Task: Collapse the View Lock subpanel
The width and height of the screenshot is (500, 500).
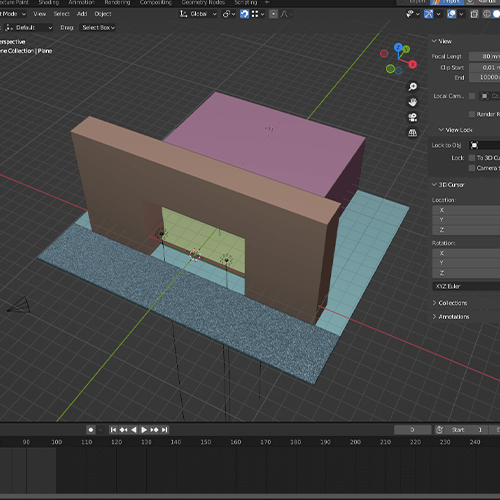Action: 456,130
